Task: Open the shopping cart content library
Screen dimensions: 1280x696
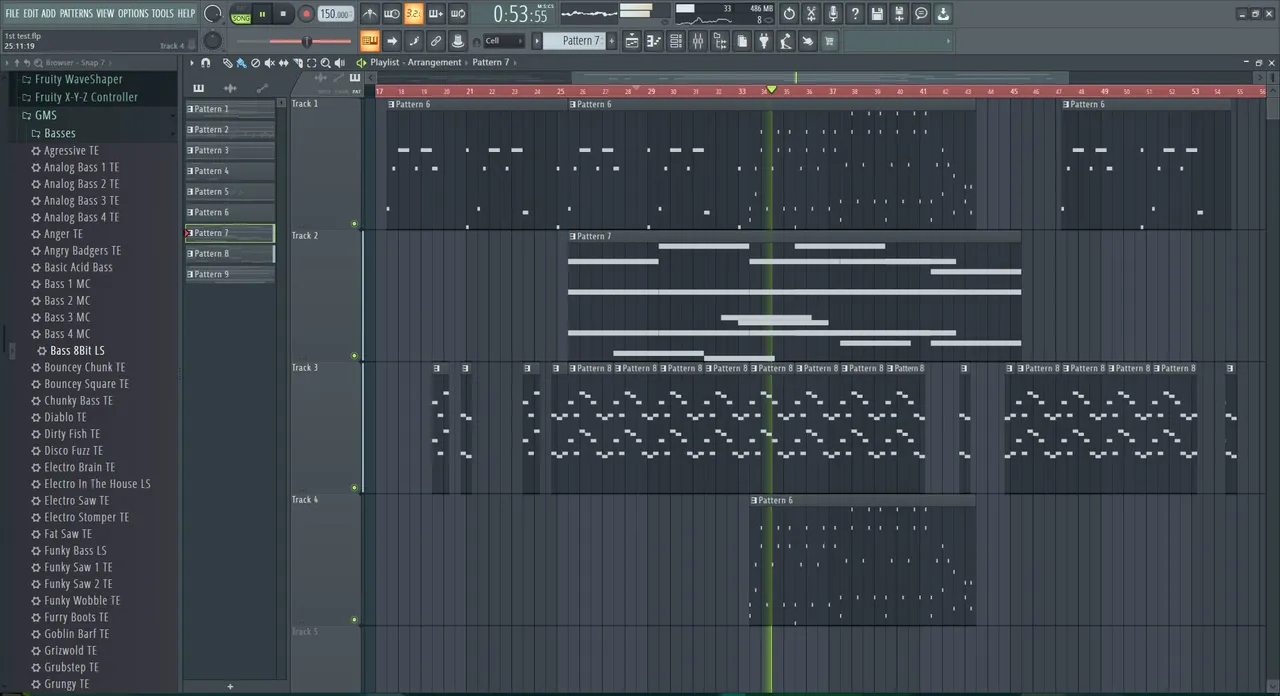Action: pyautogui.click(x=829, y=41)
